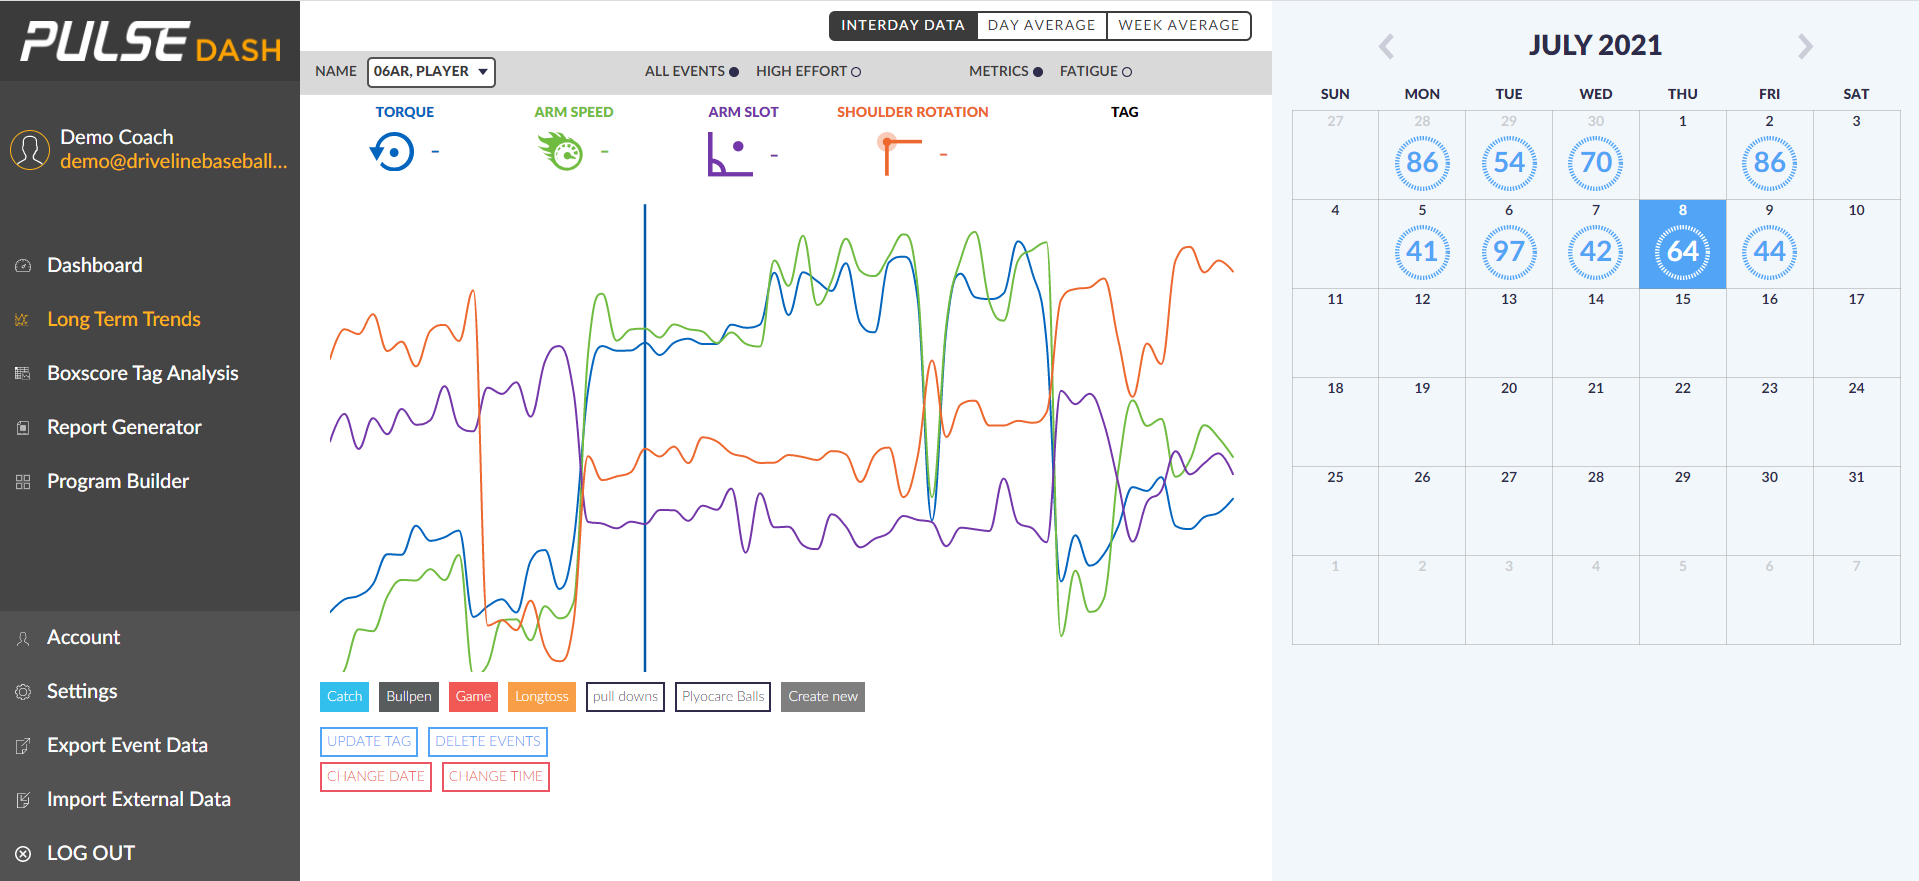1919x881 pixels.
Task: Click the Demo Coach profile avatar
Action: click(x=30, y=150)
